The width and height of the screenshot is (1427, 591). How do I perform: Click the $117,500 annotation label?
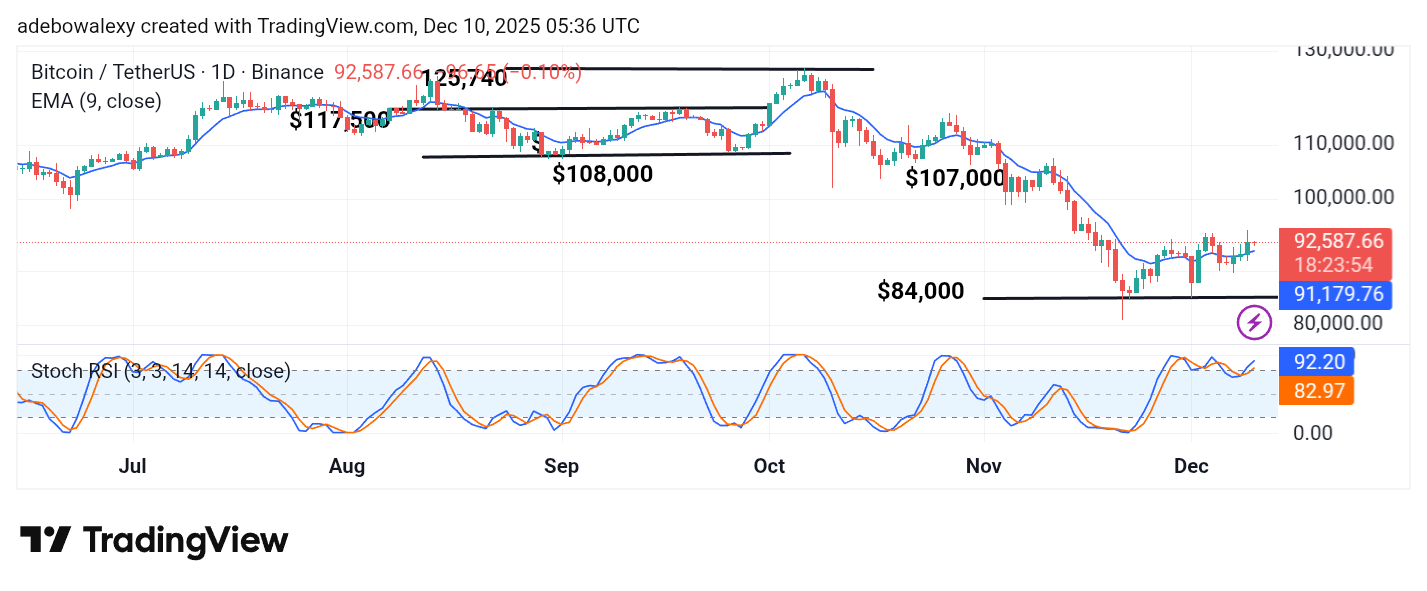tap(340, 120)
